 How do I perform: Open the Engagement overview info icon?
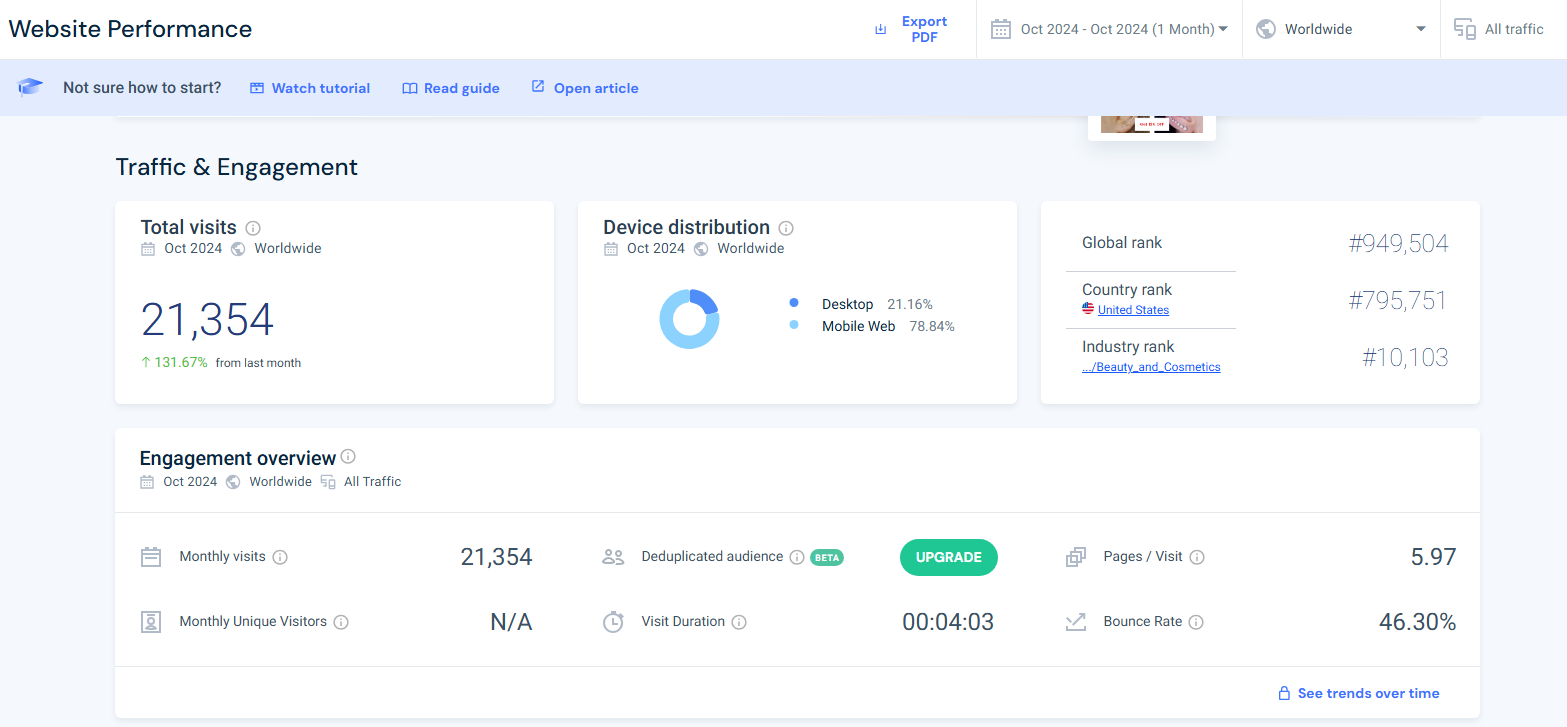coord(348,456)
